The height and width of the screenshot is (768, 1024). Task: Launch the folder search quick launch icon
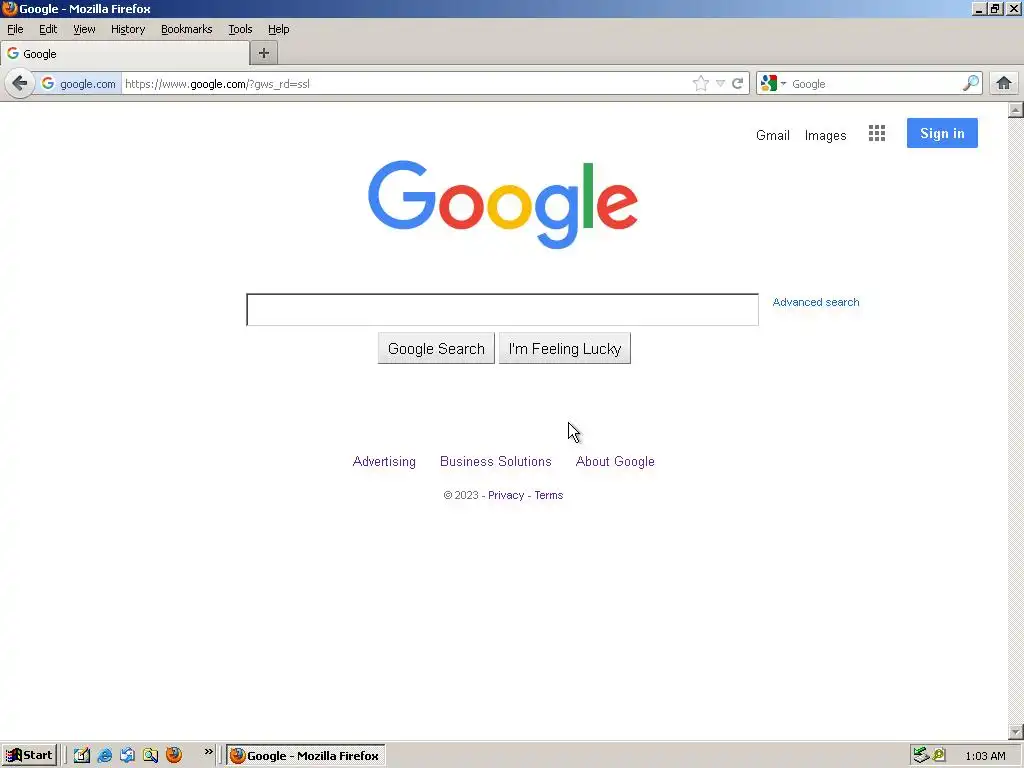(x=150, y=756)
